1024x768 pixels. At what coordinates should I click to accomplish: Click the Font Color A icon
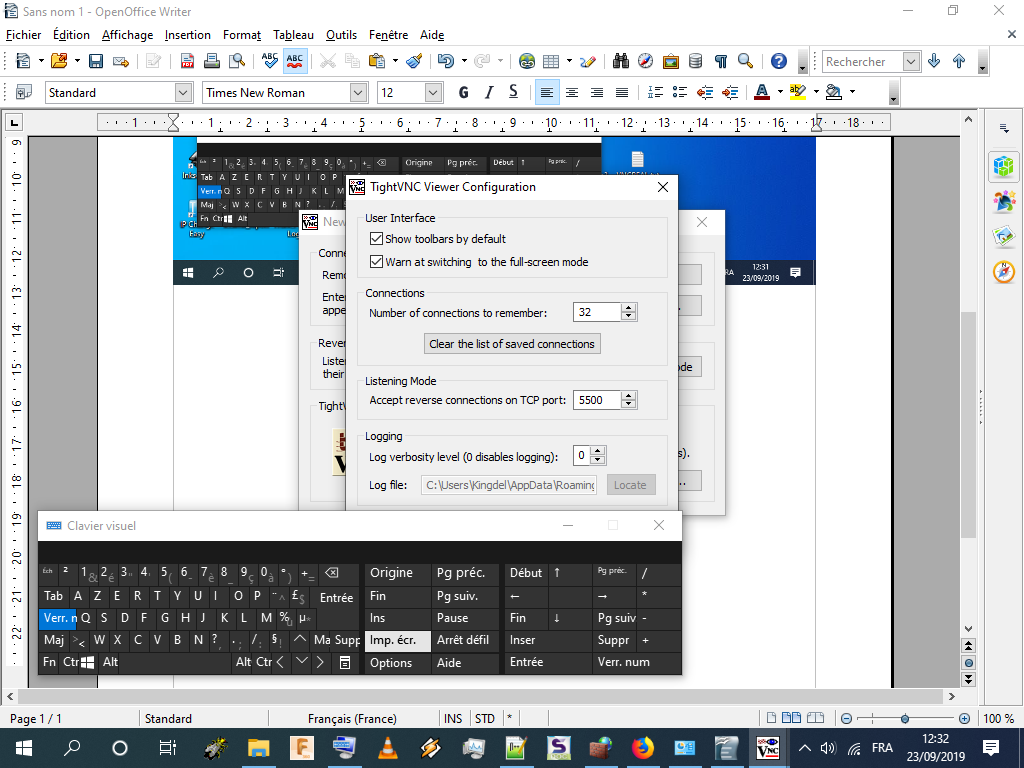[x=761, y=93]
